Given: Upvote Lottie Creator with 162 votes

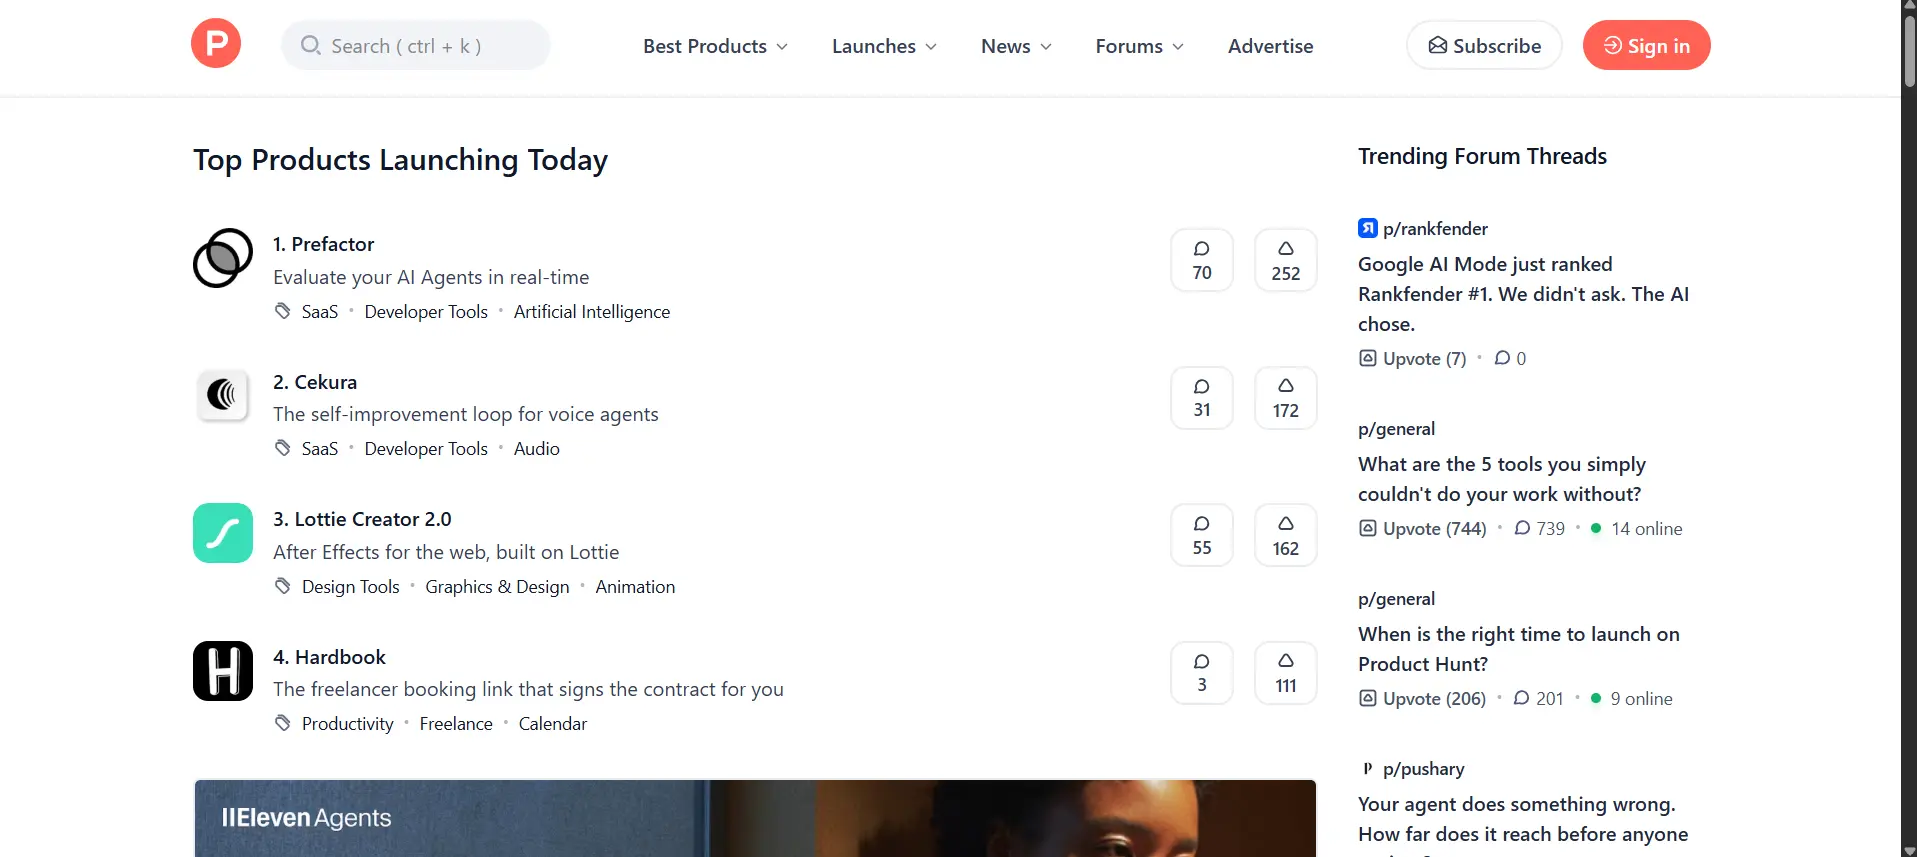Looking at the screenshot, I should [x=1286, y=535].
